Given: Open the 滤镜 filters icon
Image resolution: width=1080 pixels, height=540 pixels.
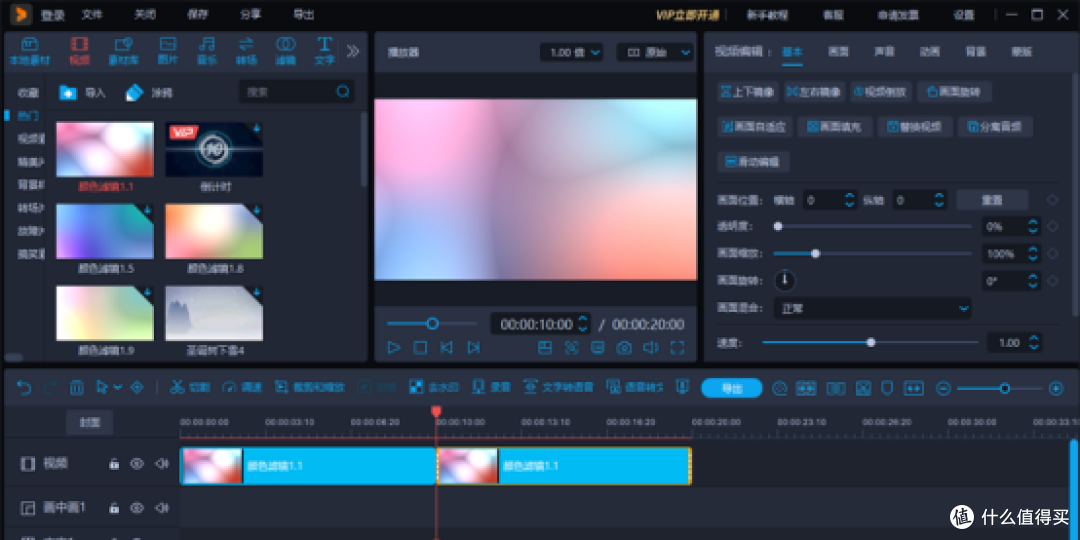Looking at the screenshot, I should (286, 51).
